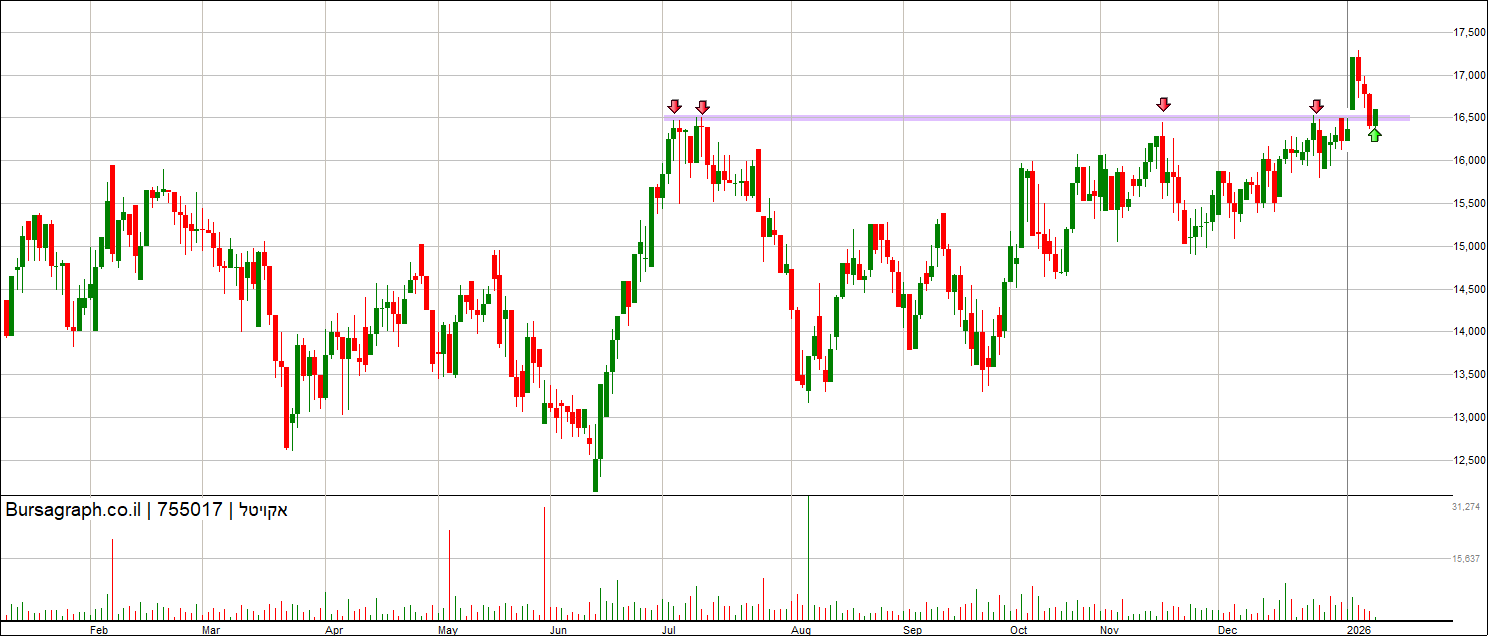Image resolution: width=1488 pixels, height=636 pixels.
Task: Click the 15,637 volume axis label
Action: pyautogui.click(x=1466, y=559)
